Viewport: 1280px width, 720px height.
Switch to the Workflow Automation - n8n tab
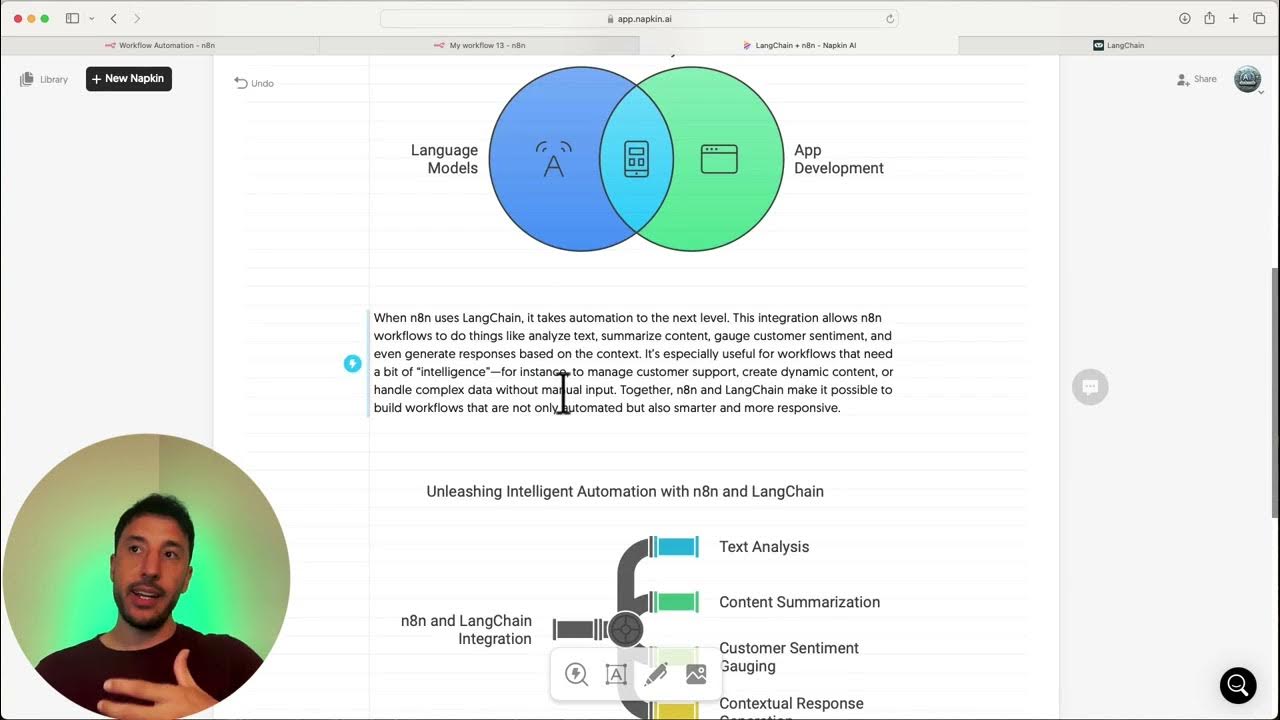(x=160, y=45)
